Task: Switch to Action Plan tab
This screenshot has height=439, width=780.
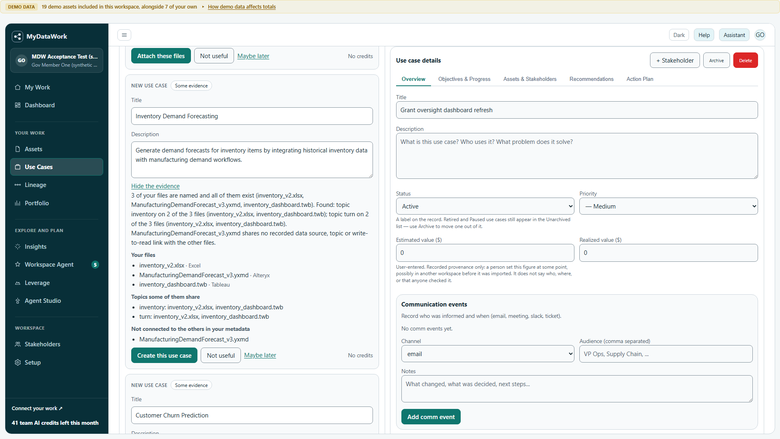Action: pos(640,79)
